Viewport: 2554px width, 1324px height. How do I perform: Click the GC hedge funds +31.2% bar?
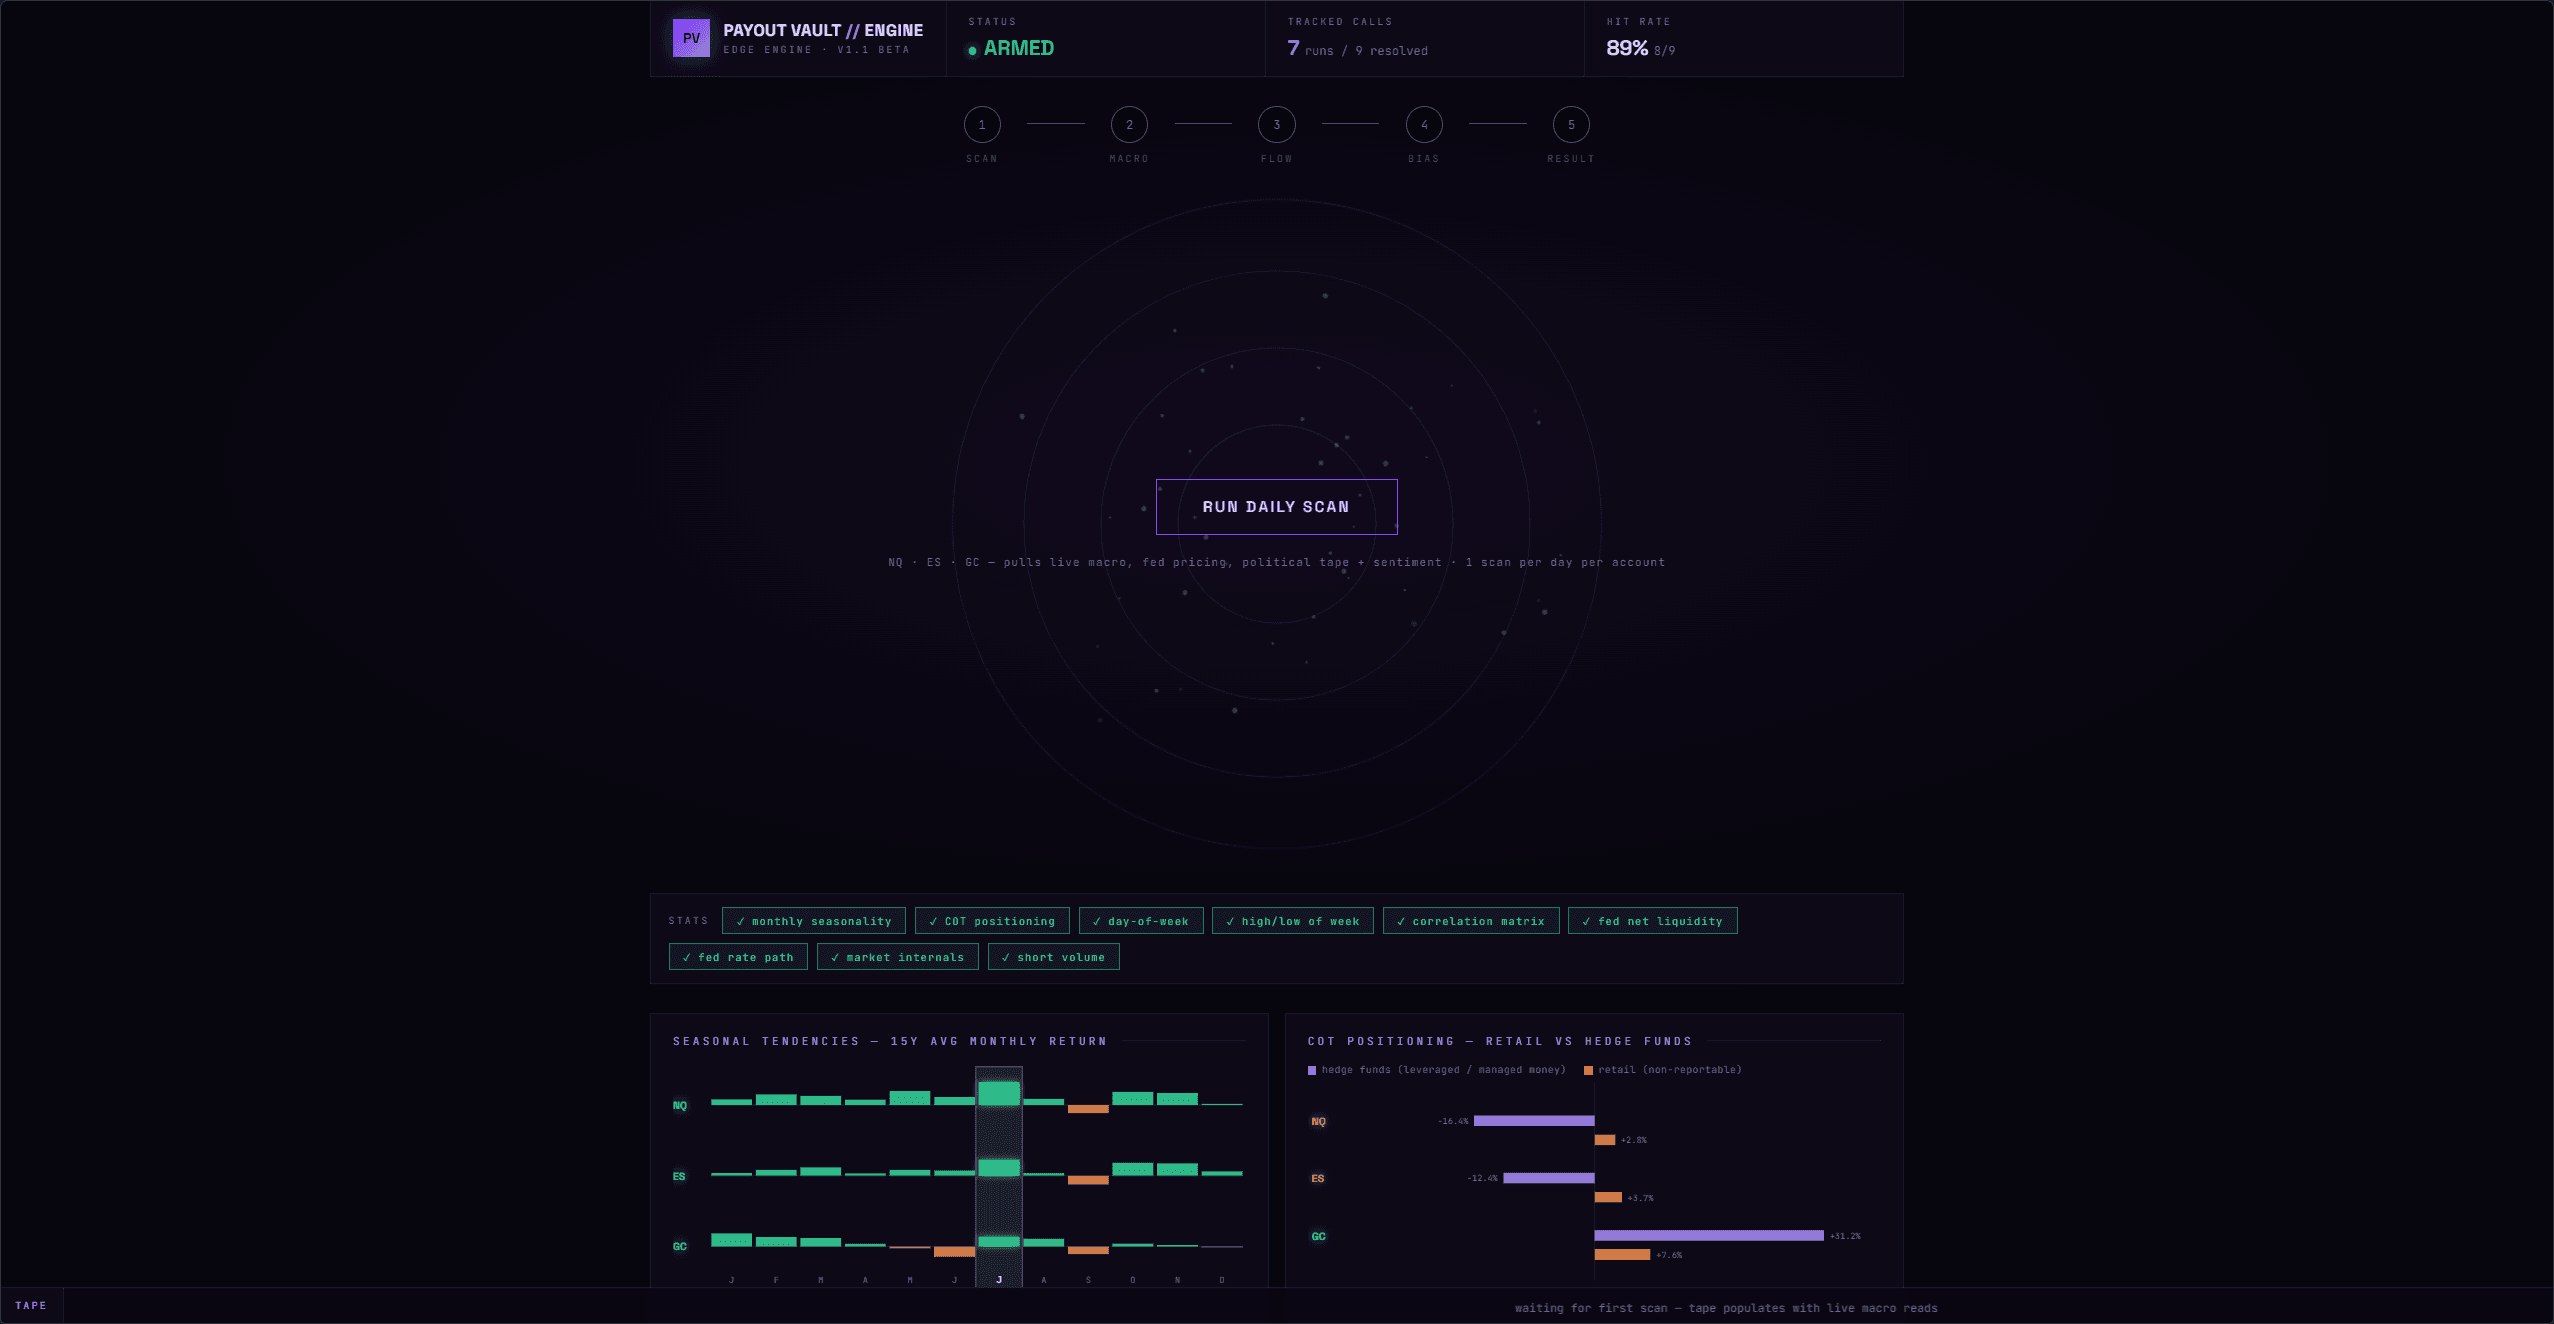pyautogui.click(x=1709, y=1236)
